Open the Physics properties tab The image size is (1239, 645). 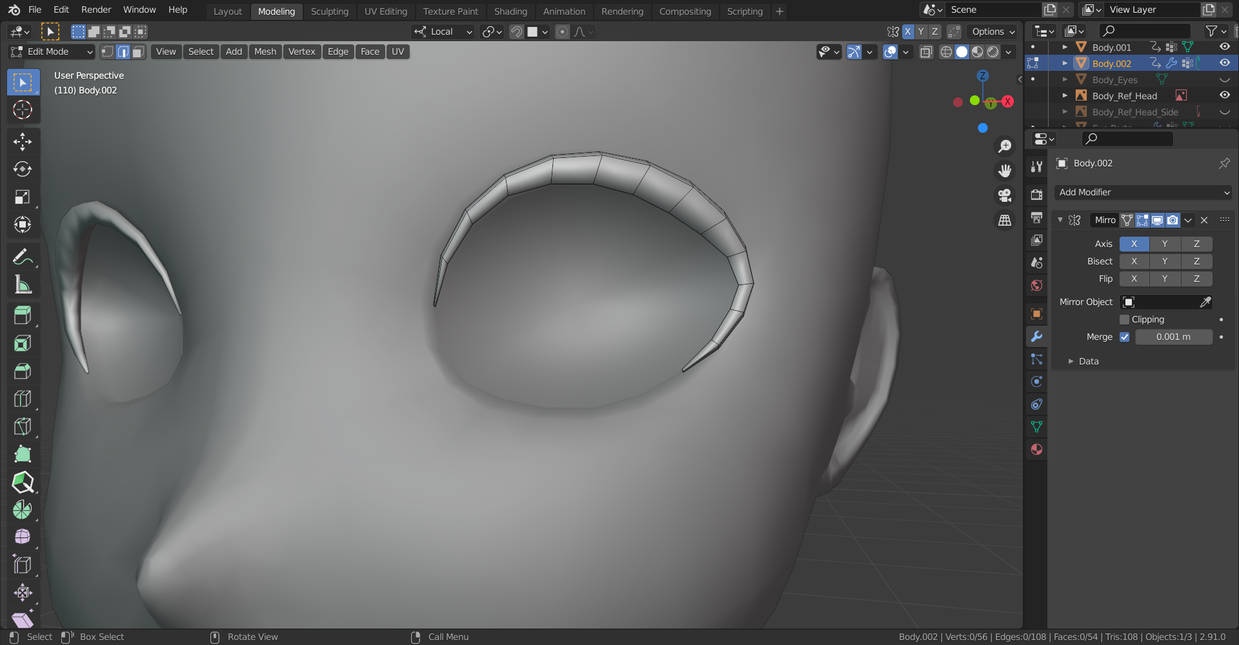click(x=1036, y=382)
